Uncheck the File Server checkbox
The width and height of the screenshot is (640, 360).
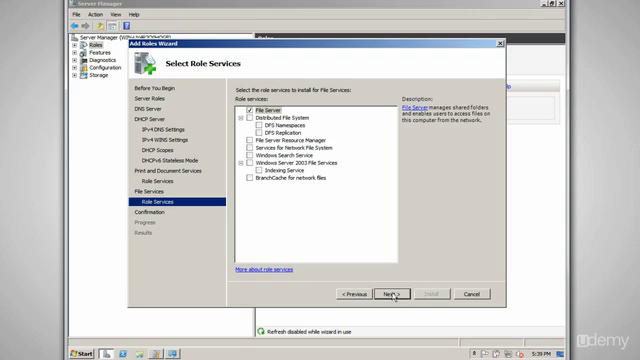[x=249, y=110]
